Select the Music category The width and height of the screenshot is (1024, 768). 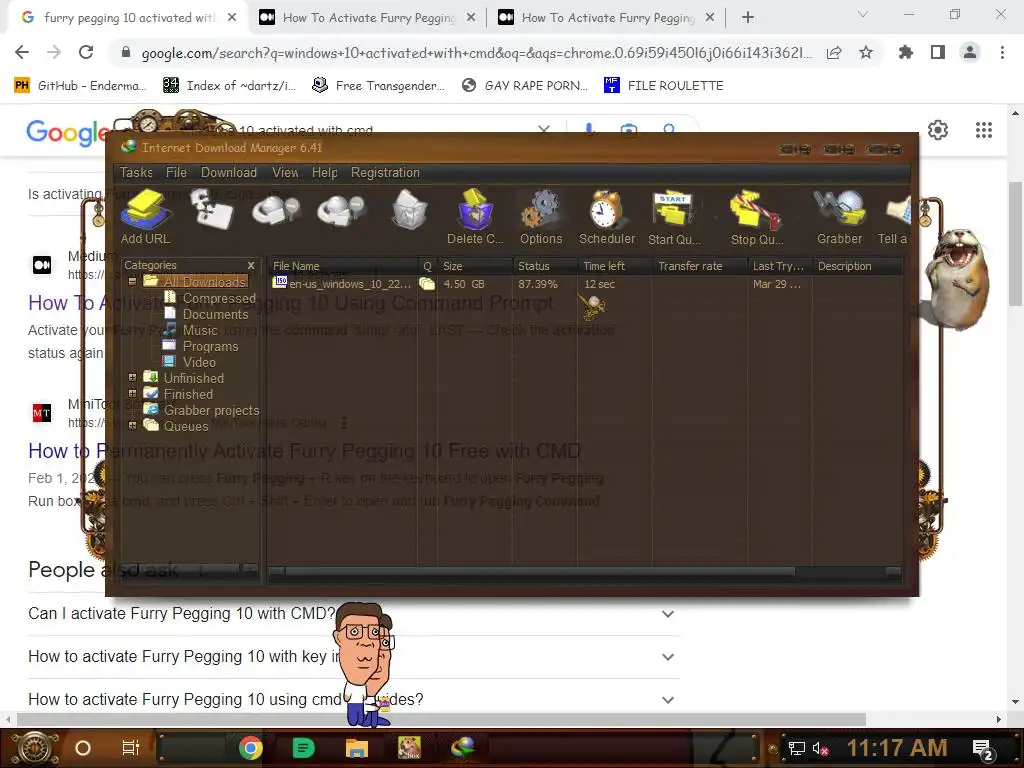click(x=191, y=330)
